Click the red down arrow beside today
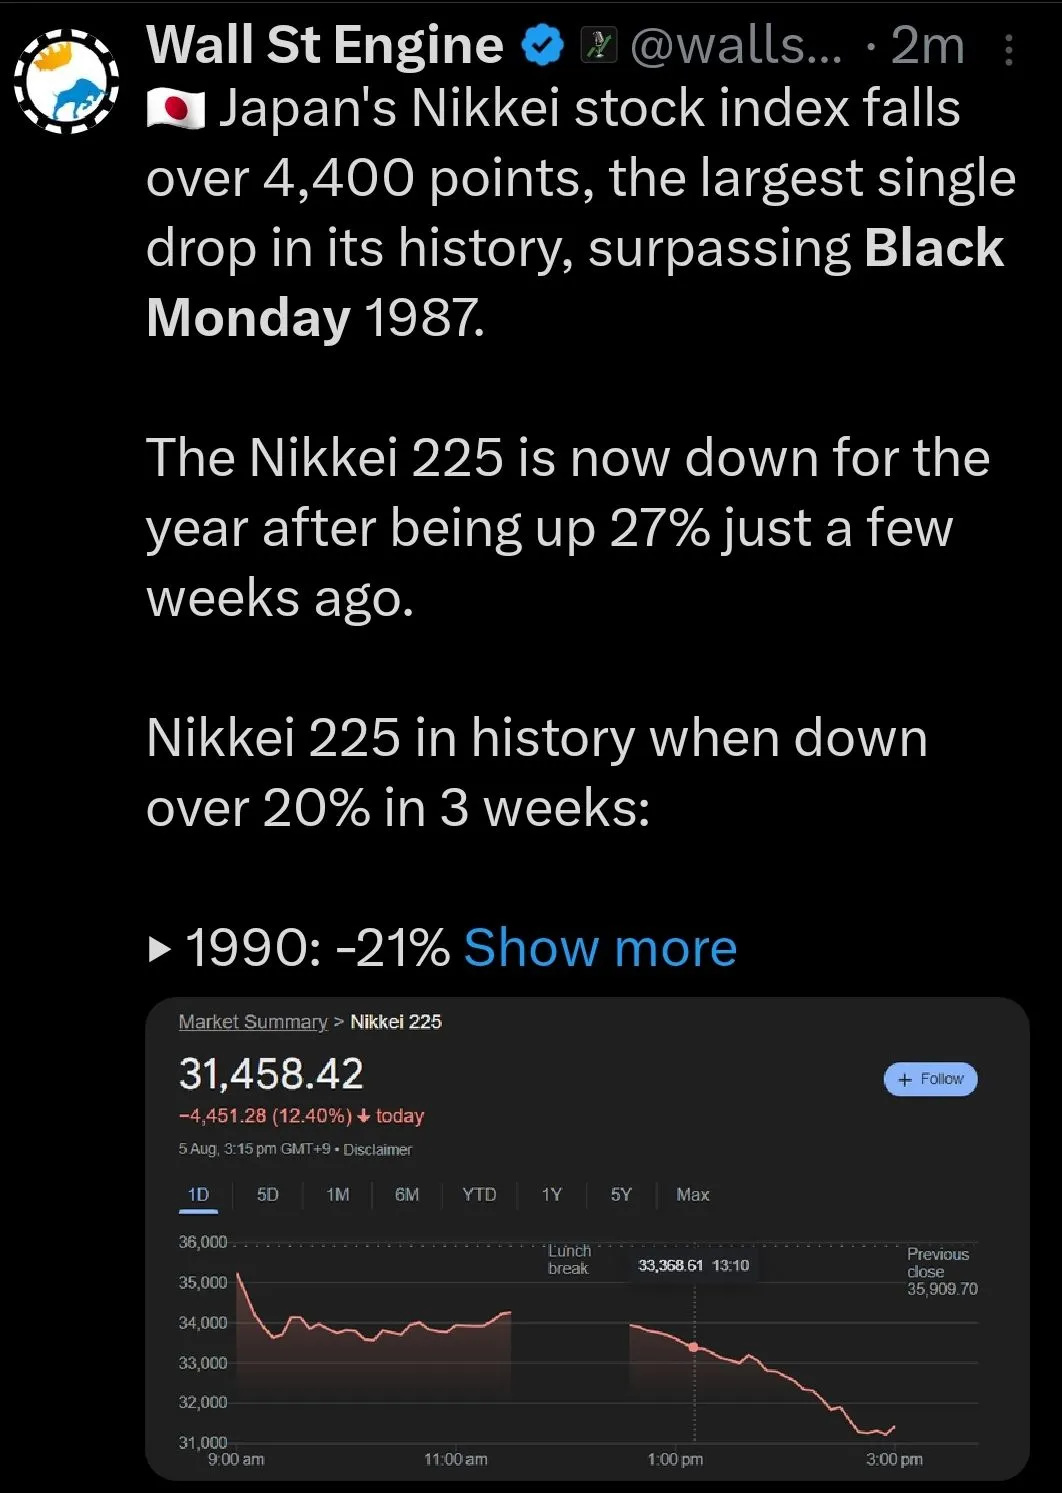 point(364,1116)
